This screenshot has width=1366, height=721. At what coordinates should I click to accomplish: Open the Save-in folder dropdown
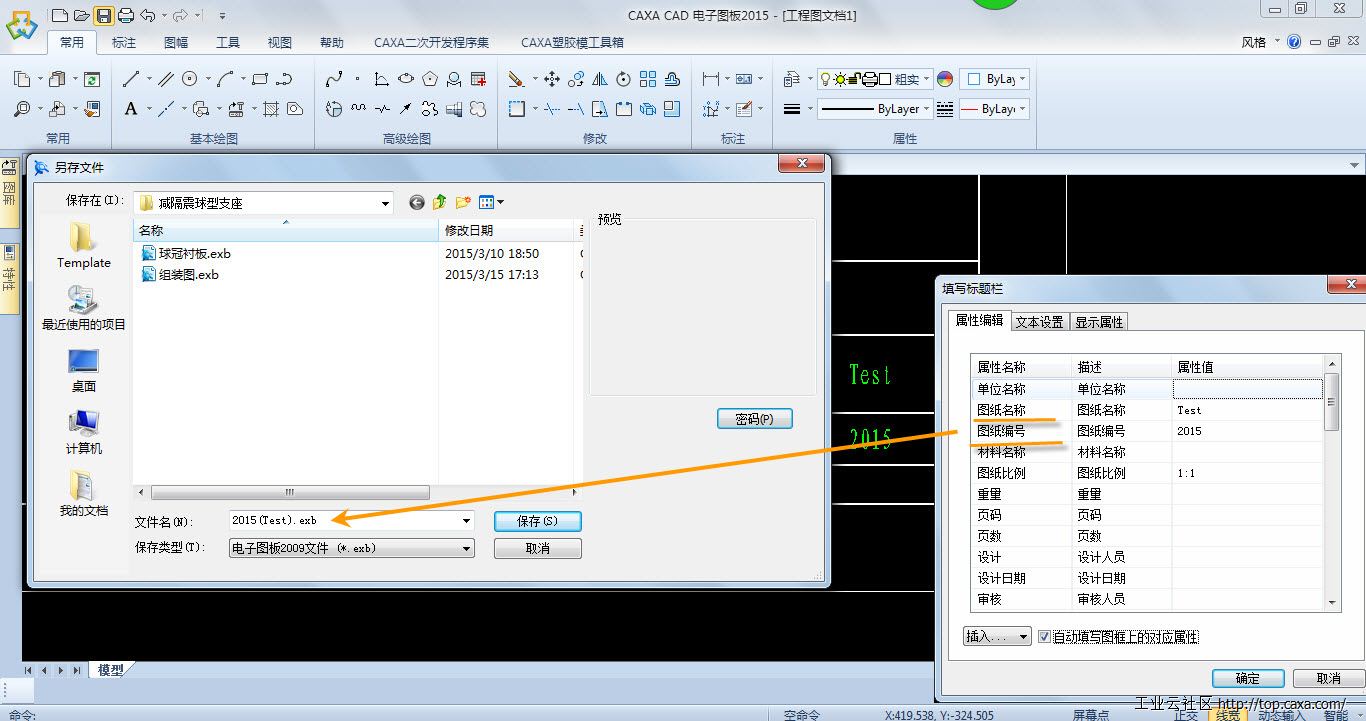385,203
